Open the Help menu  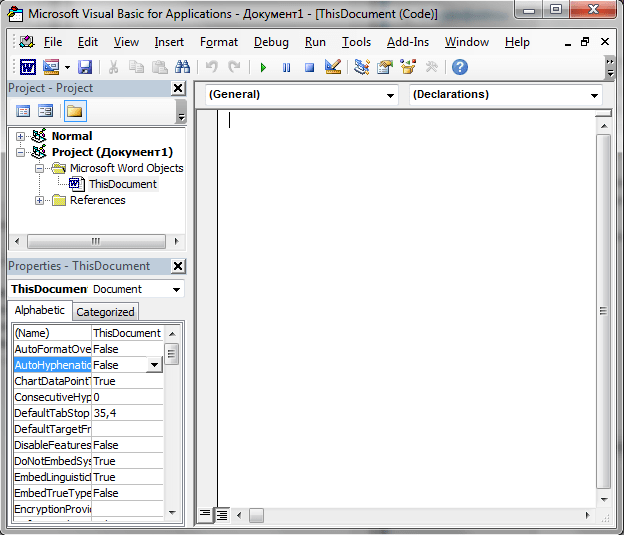pyautogui.click(x=517, y=42)
